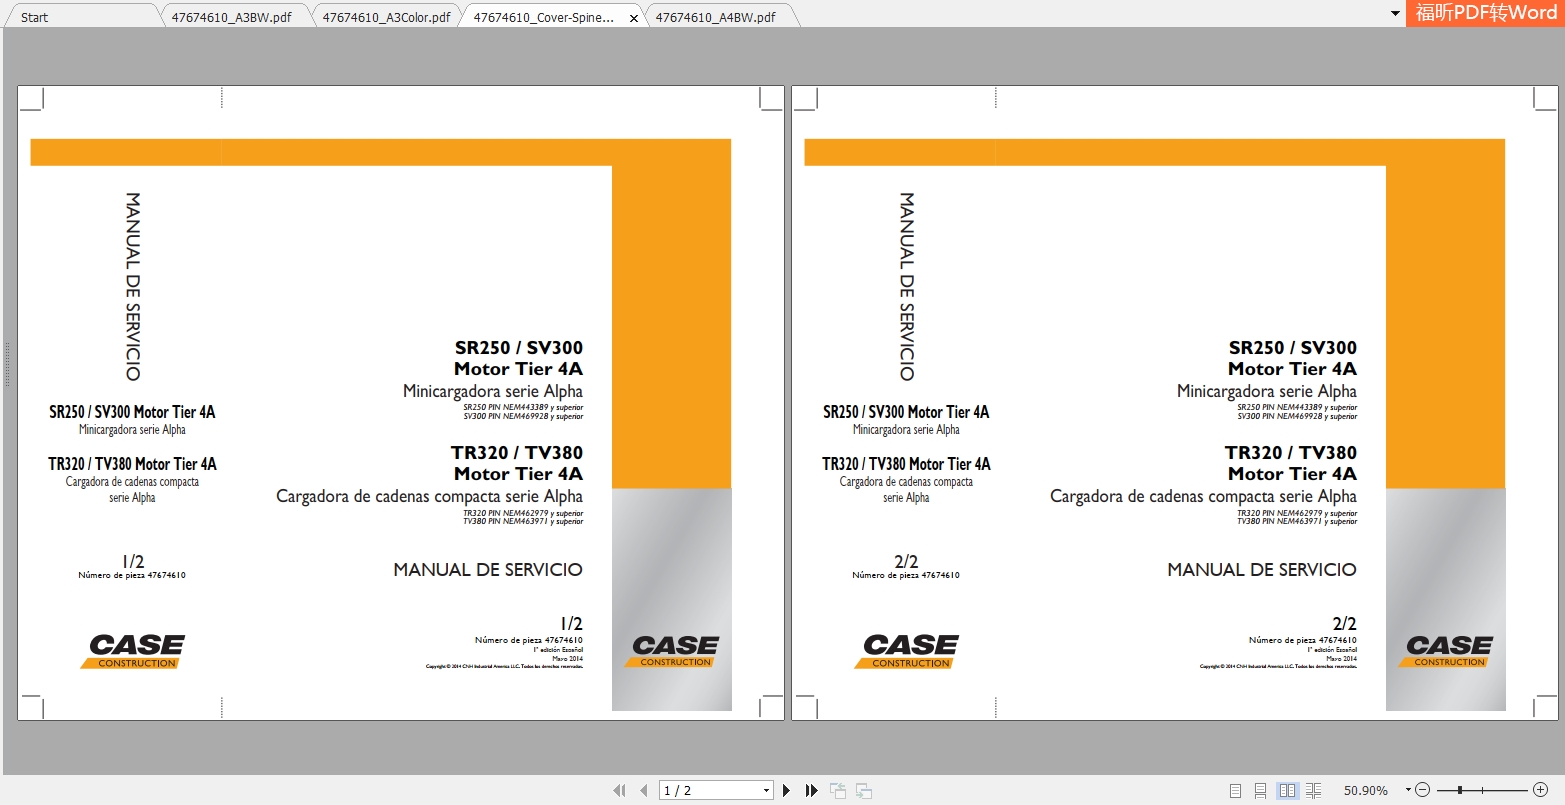Open the page number dropdown

pyautogui.click(x=766, y=790)
